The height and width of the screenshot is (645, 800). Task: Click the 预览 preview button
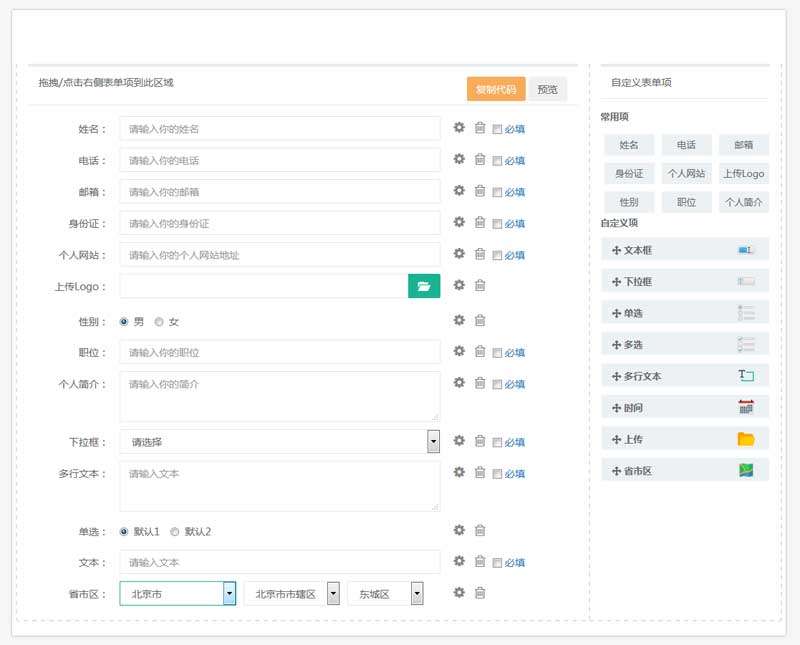547,89
